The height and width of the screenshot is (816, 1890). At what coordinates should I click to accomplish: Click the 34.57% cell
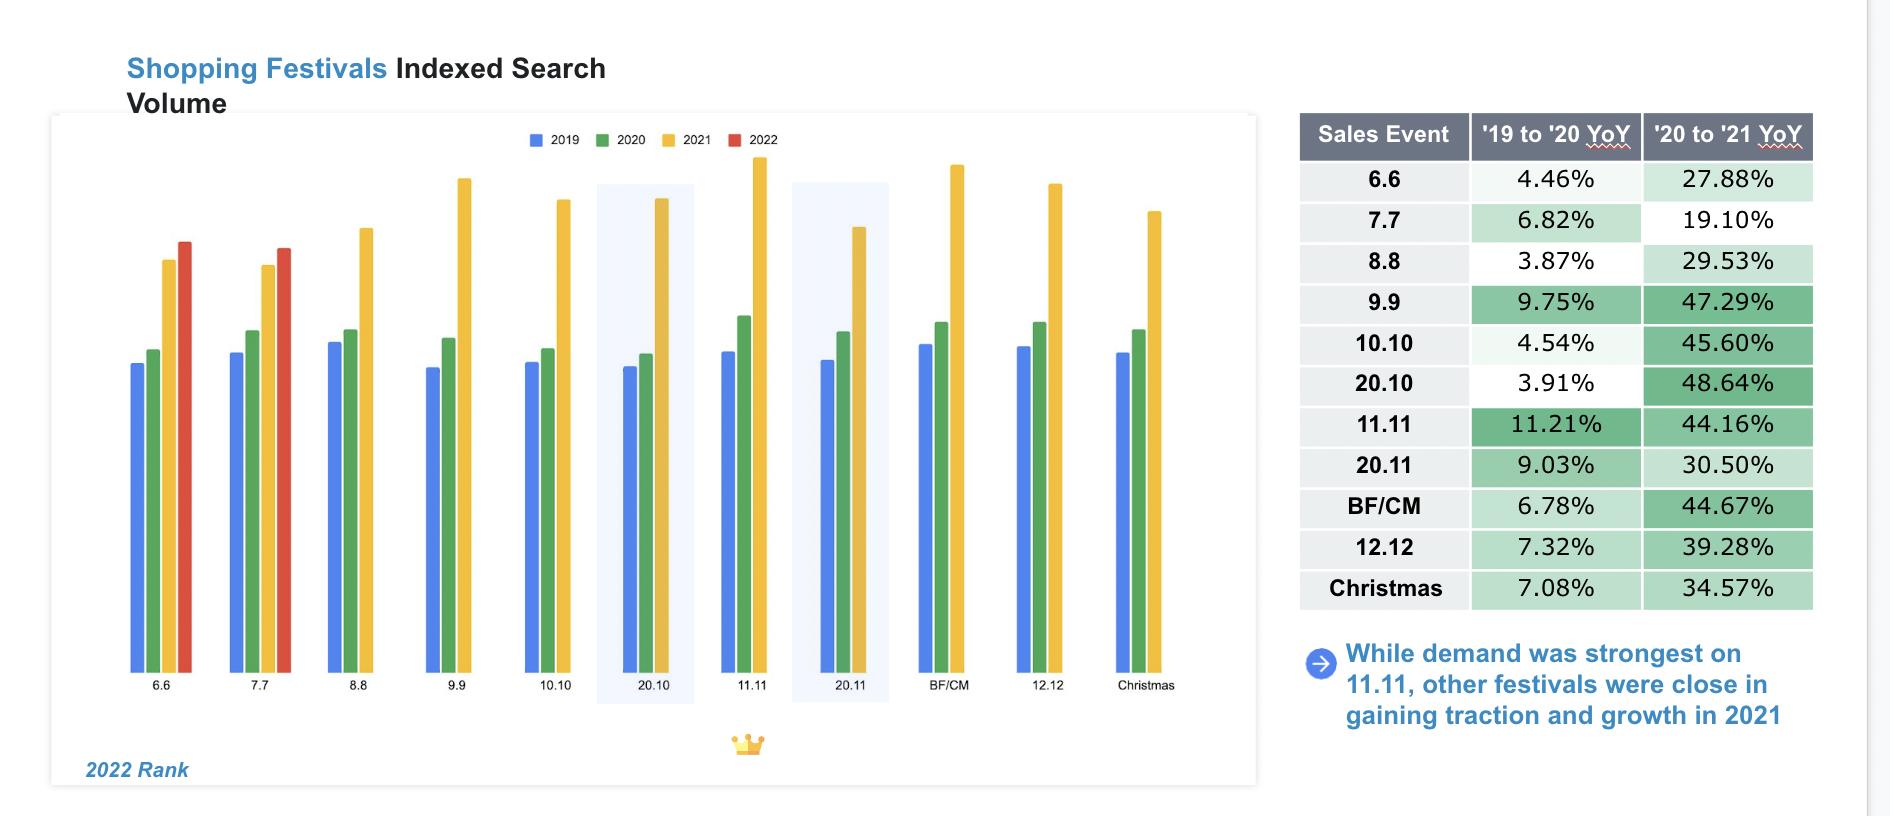(1728, 589)
